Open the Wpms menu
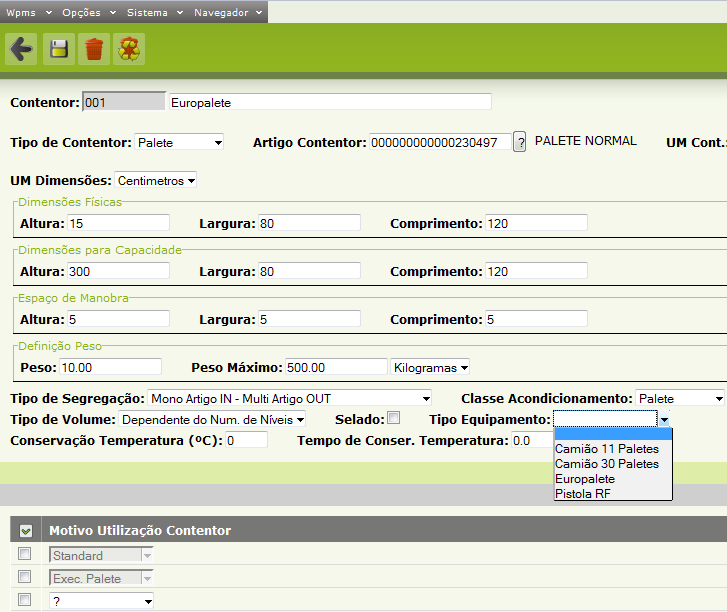The height and width of the screenshot is (612, 727). (x=28, y=13)
